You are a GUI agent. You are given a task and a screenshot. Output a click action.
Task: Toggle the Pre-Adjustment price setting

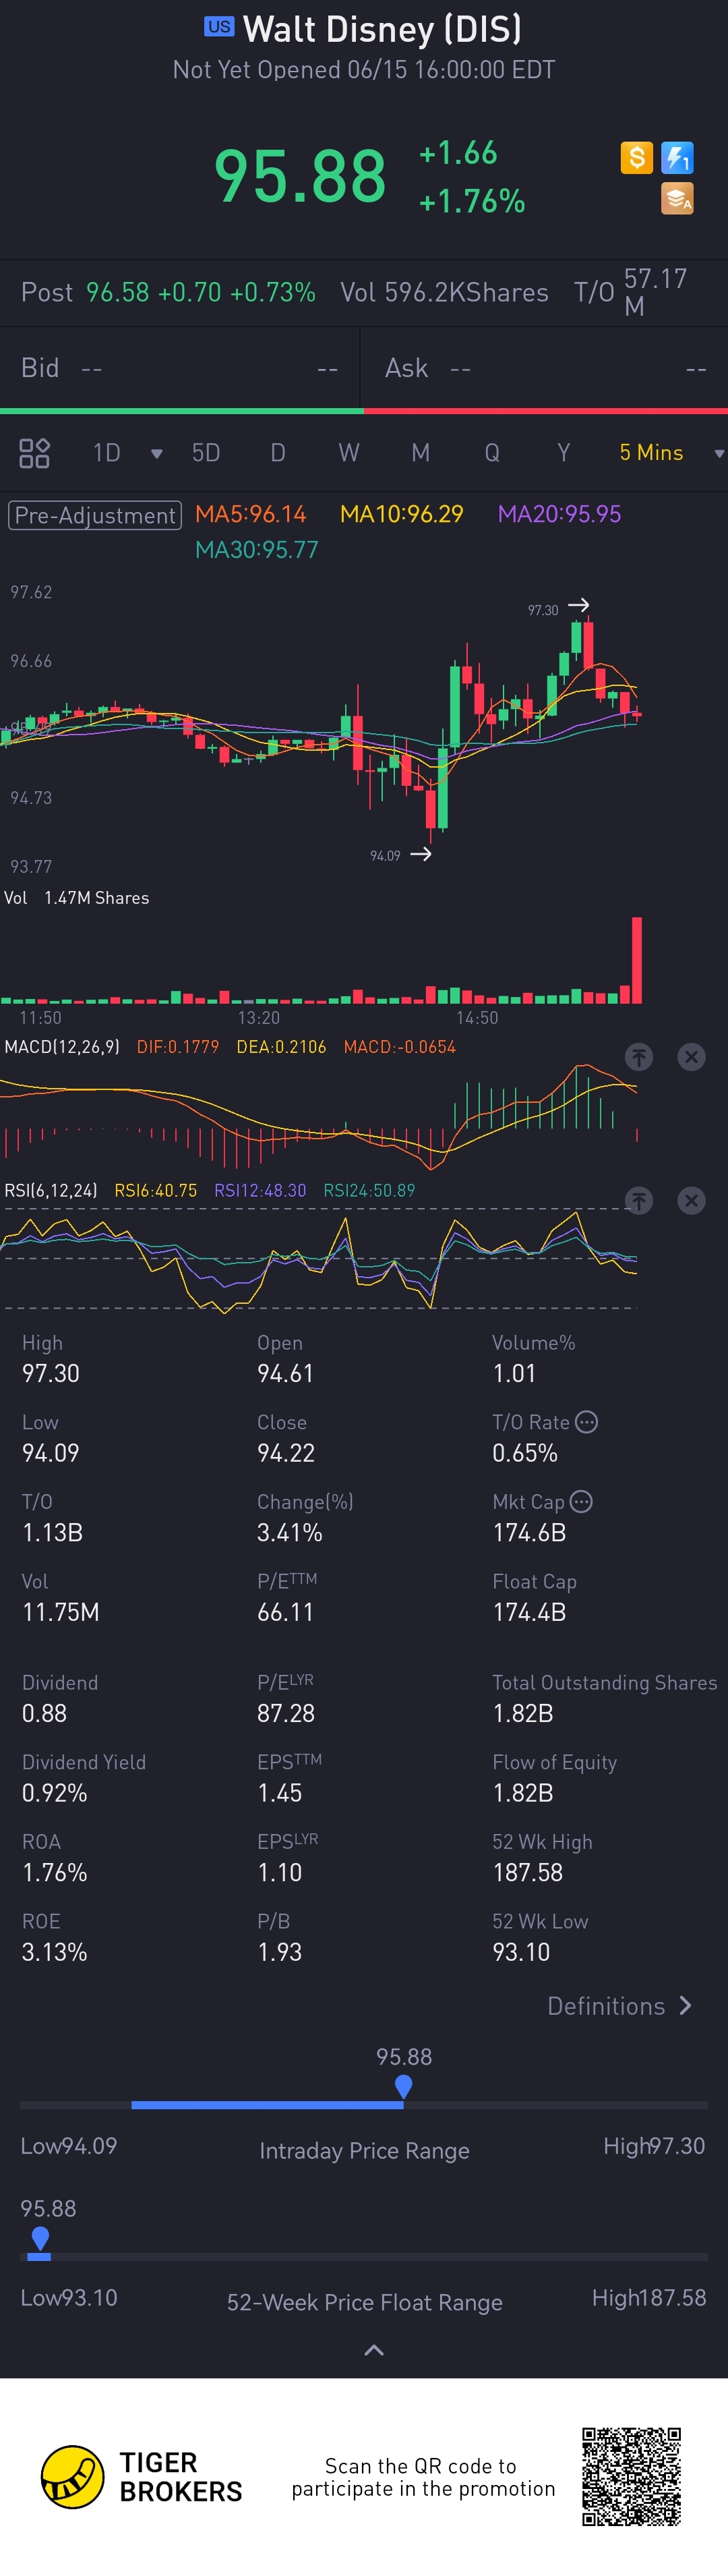95,515
